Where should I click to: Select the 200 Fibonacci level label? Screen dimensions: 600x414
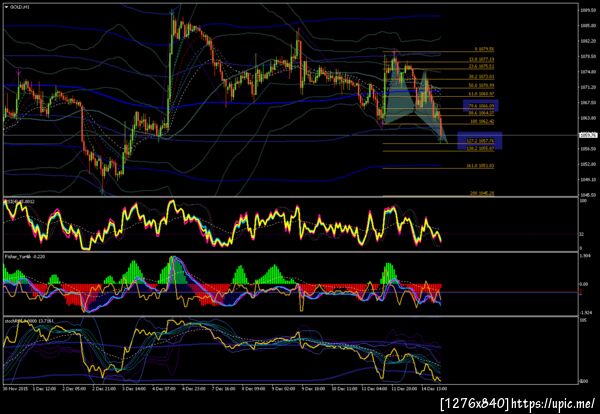482,194
